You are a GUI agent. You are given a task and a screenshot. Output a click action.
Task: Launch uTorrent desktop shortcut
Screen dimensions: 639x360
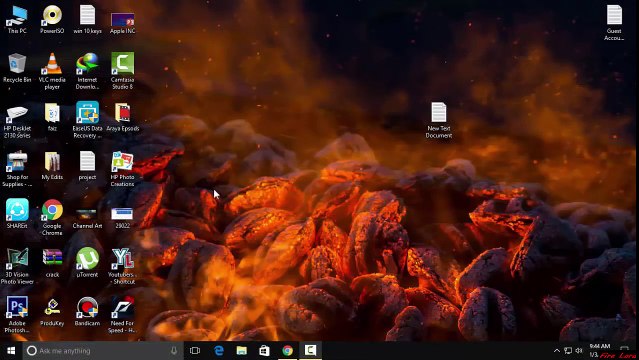click(x=87, y=263)
